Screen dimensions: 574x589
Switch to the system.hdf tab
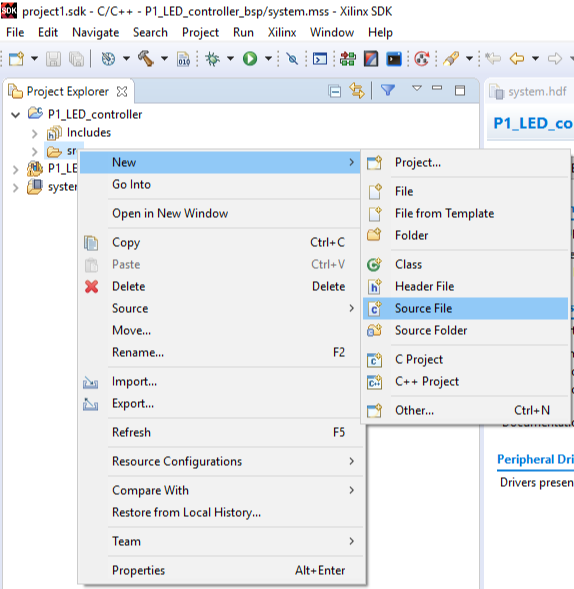(529, 92)
